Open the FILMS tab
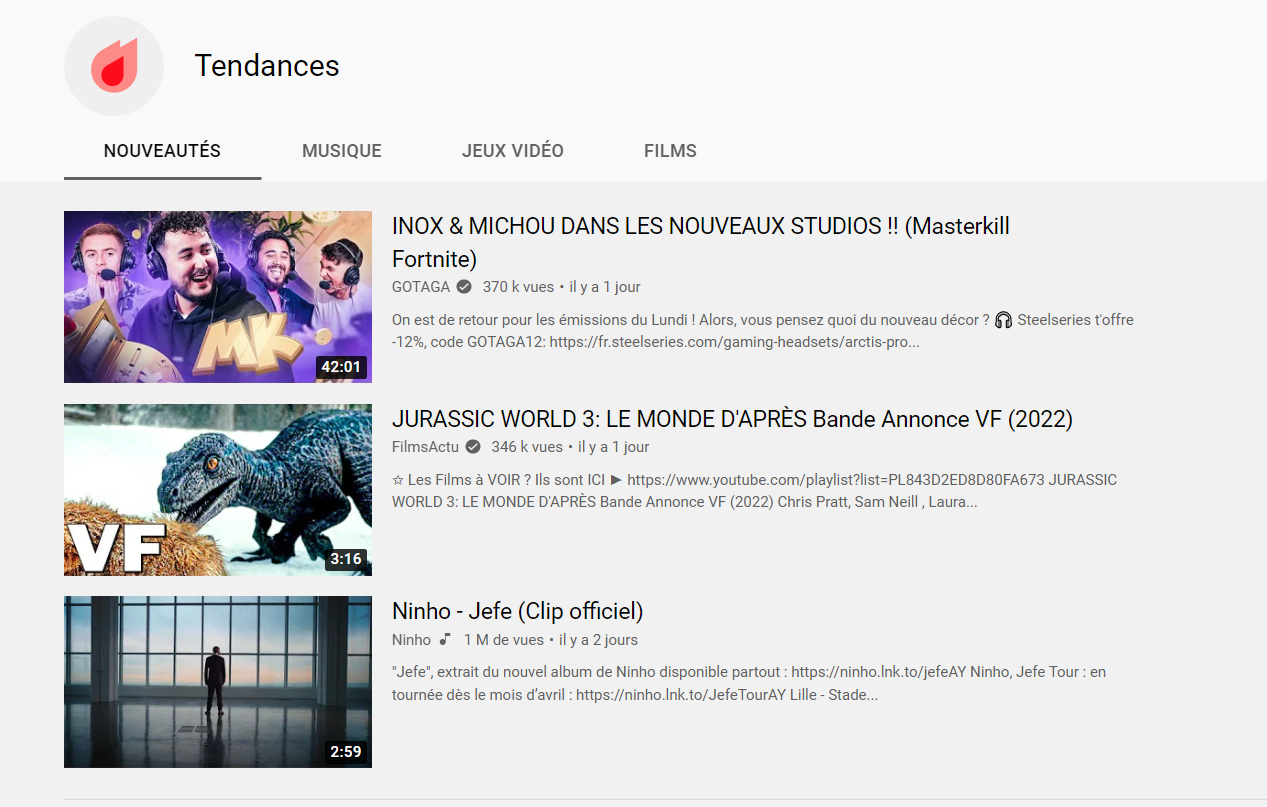 [670, 151]
